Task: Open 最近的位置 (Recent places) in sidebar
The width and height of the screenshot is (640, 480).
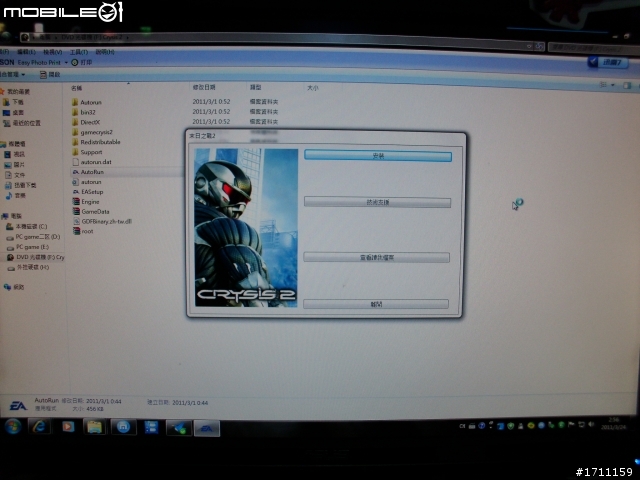Action: coord(22,123)
